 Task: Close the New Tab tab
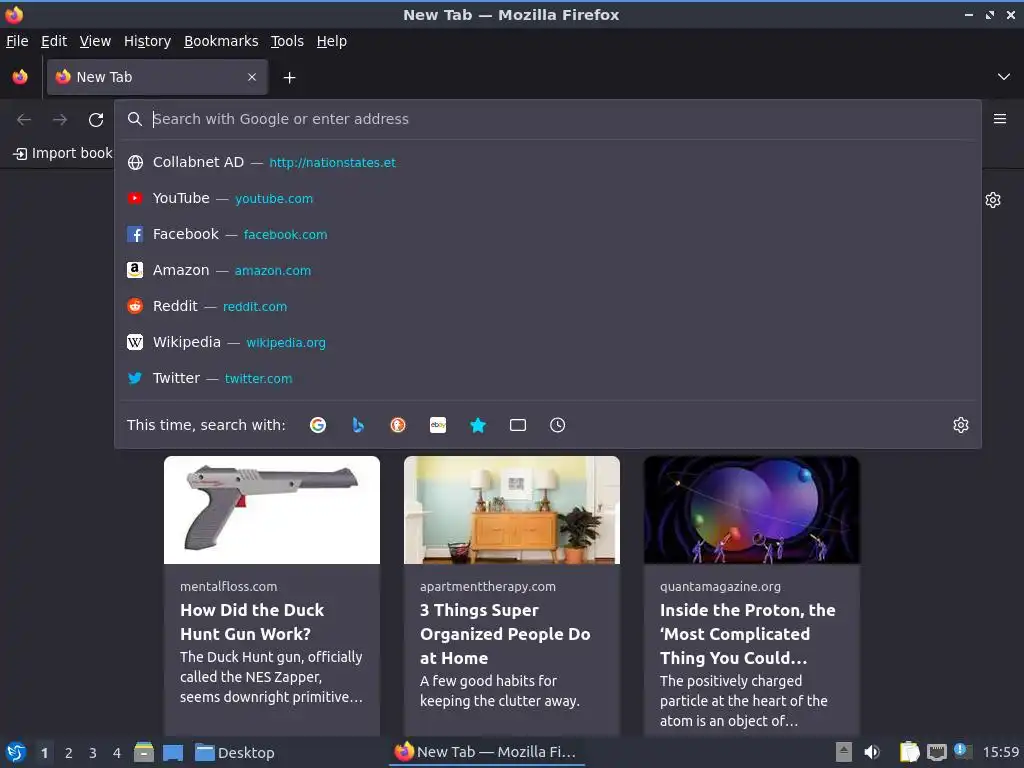252,77
